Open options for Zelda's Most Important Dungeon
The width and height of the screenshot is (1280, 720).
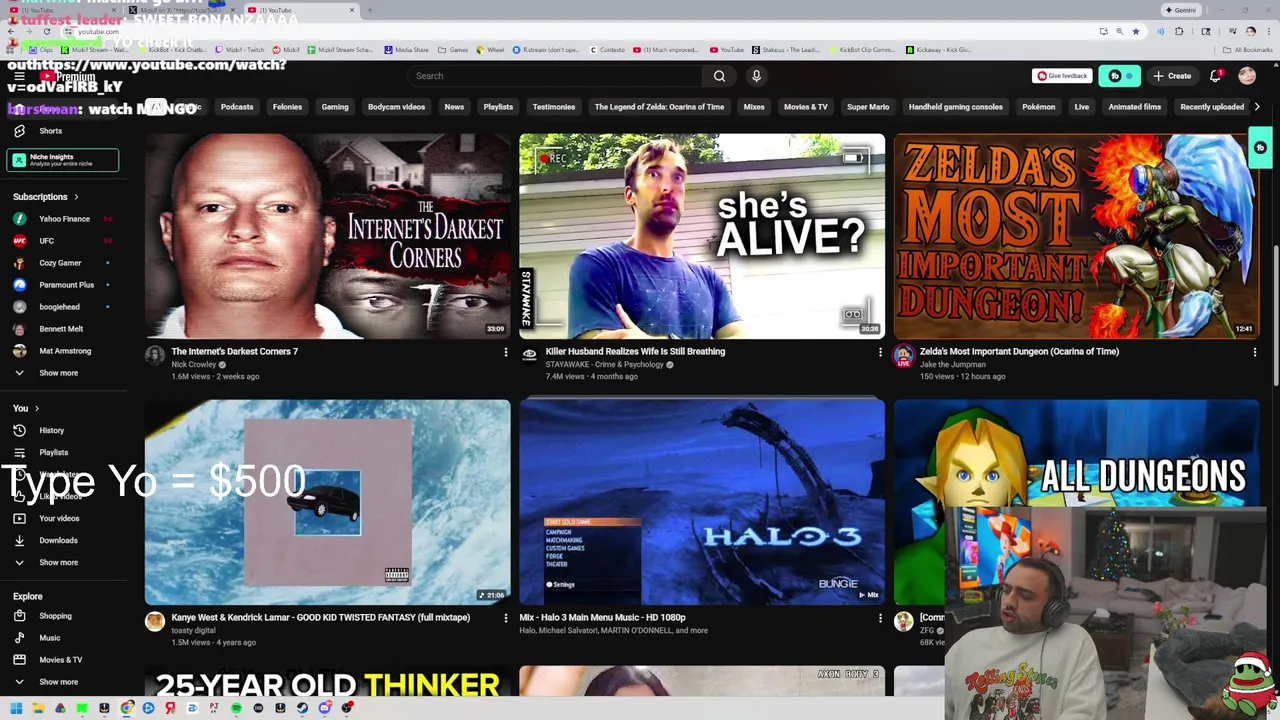click(x=1255, y=352)
